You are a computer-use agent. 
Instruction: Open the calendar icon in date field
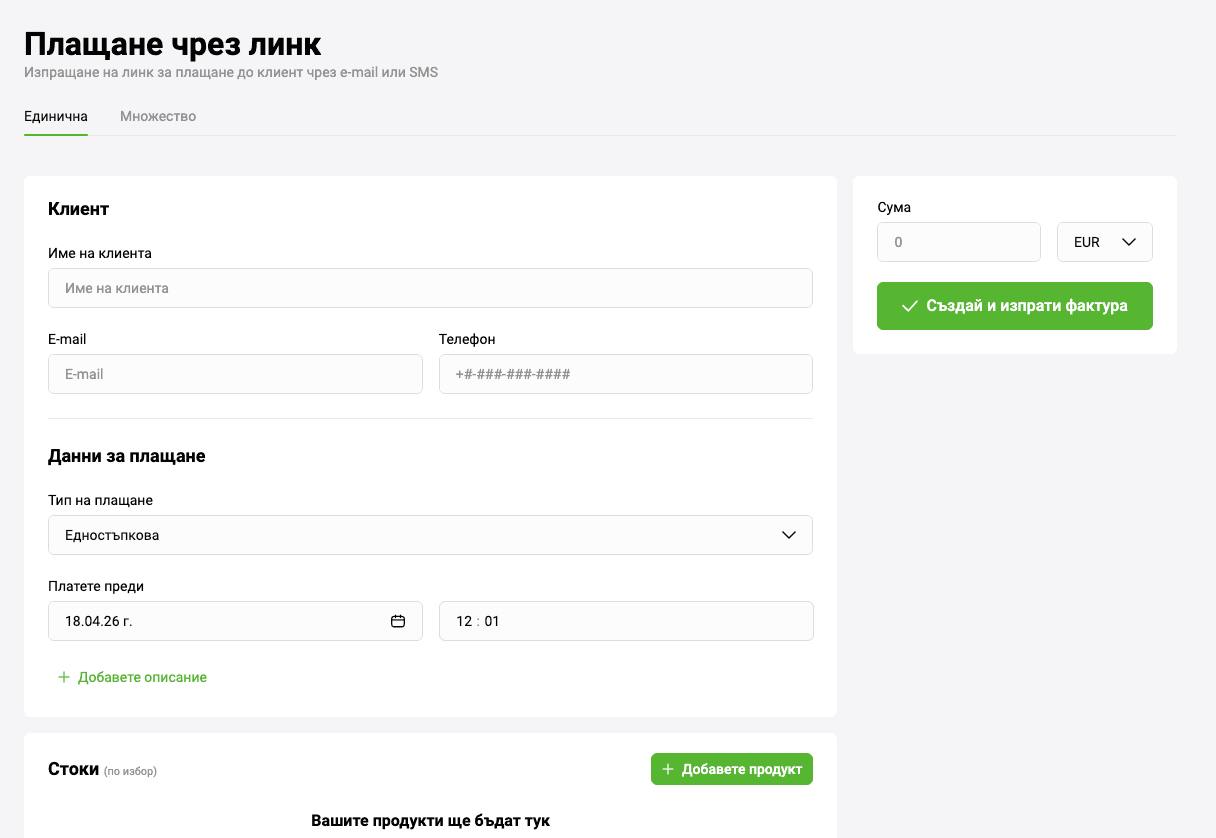[398, 621]
